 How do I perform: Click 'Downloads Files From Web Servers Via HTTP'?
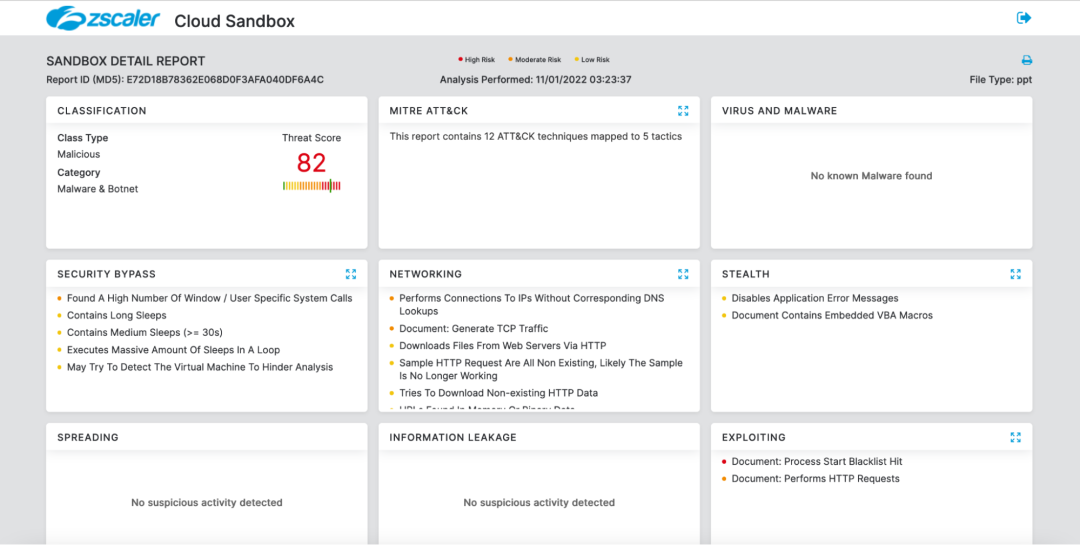point(502,346)
